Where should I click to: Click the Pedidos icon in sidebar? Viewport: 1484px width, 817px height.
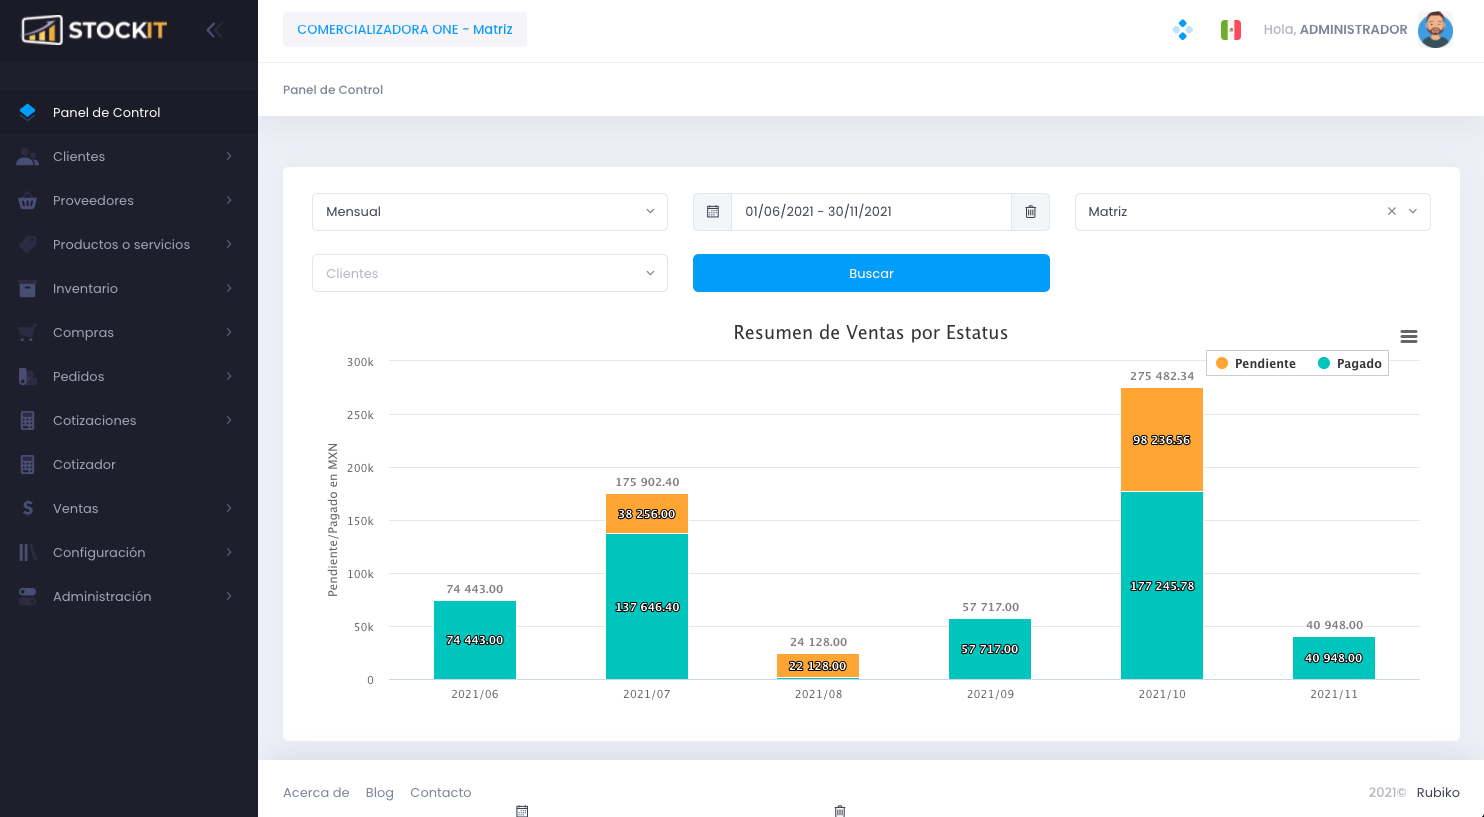click(x=28, y=376)
